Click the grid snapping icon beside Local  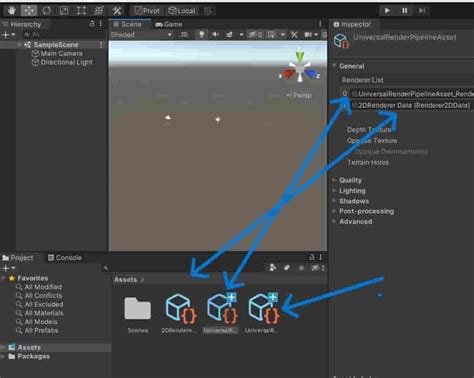[208, 11]
